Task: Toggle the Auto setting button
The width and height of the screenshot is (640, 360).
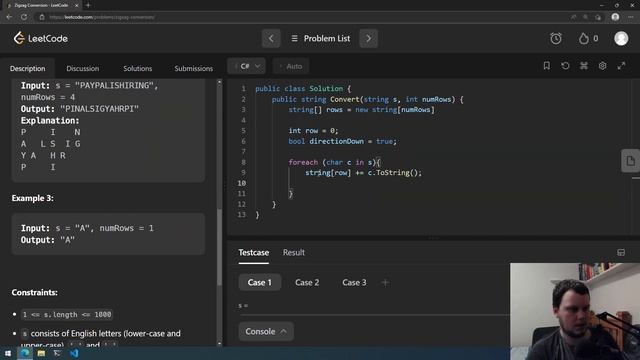Action: [x=291, y=66]
